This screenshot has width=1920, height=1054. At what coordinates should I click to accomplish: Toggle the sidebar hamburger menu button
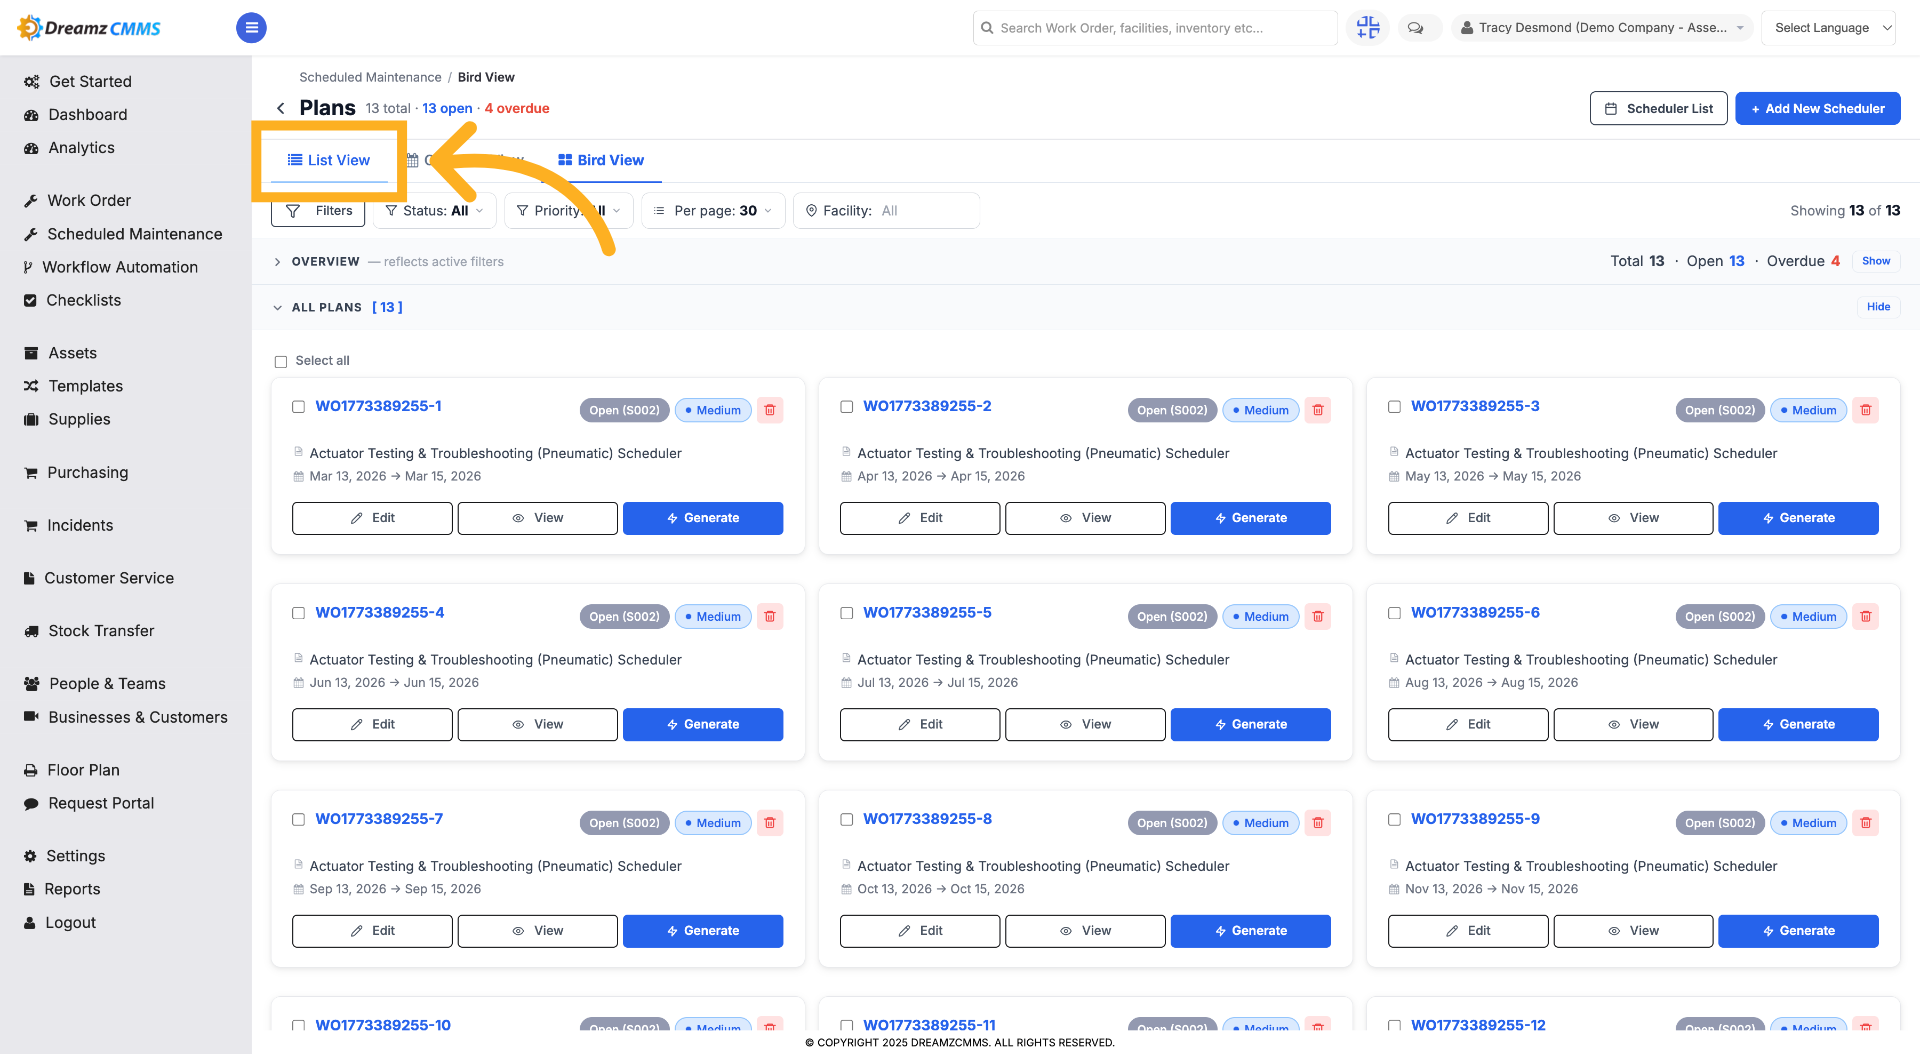click(251, 28)
